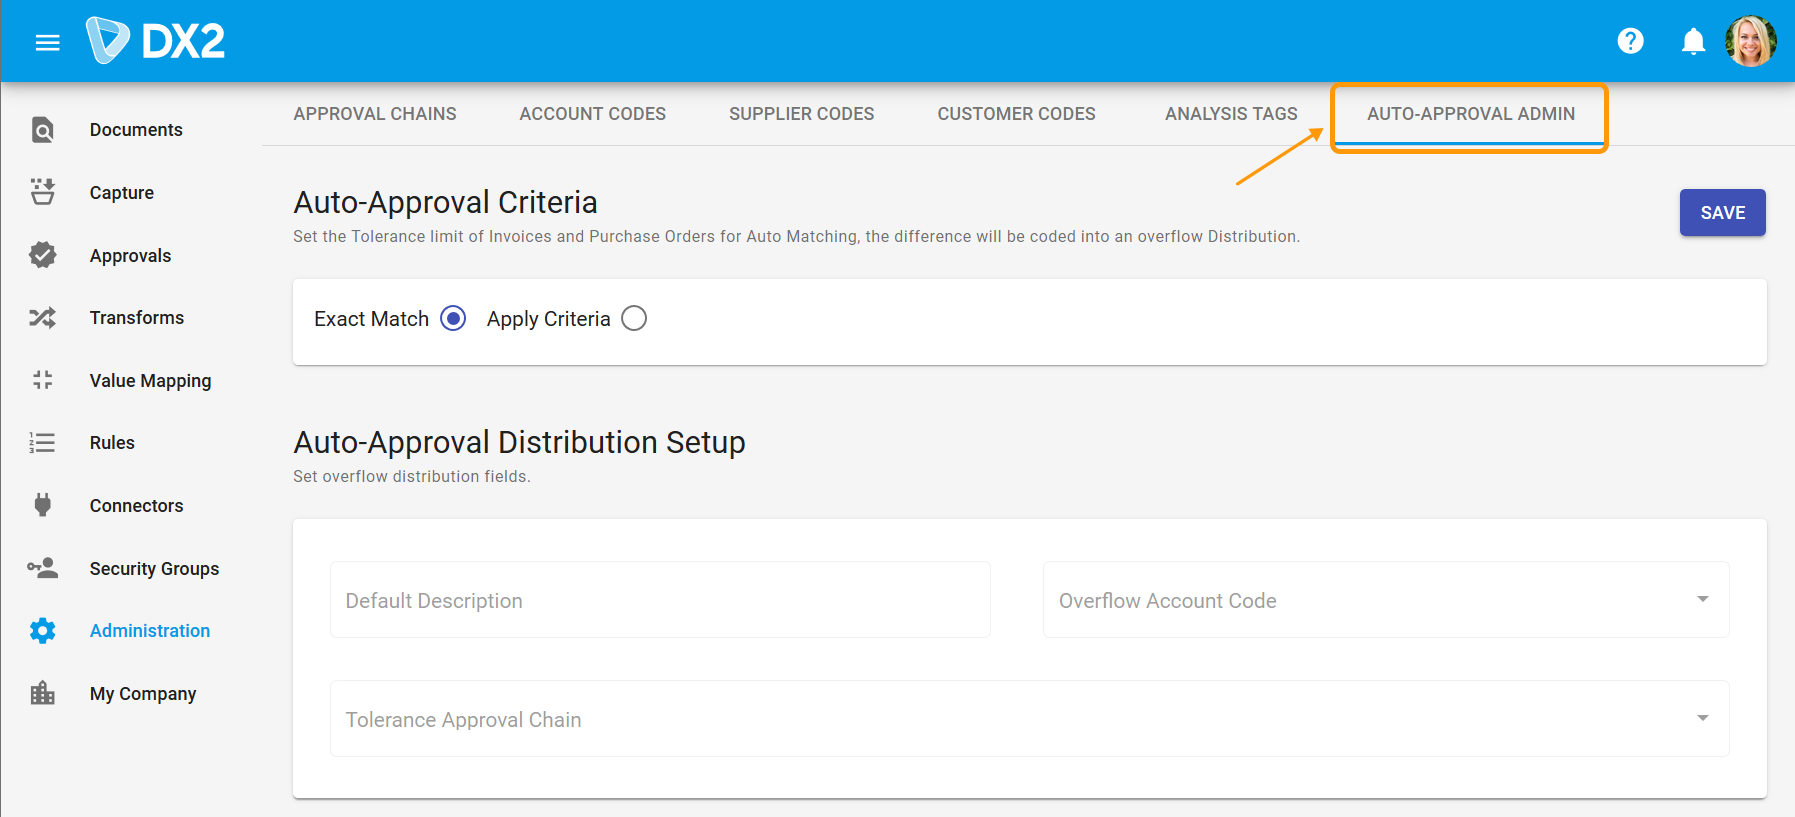Open the Supplier Codes tab

coord(802,114)
